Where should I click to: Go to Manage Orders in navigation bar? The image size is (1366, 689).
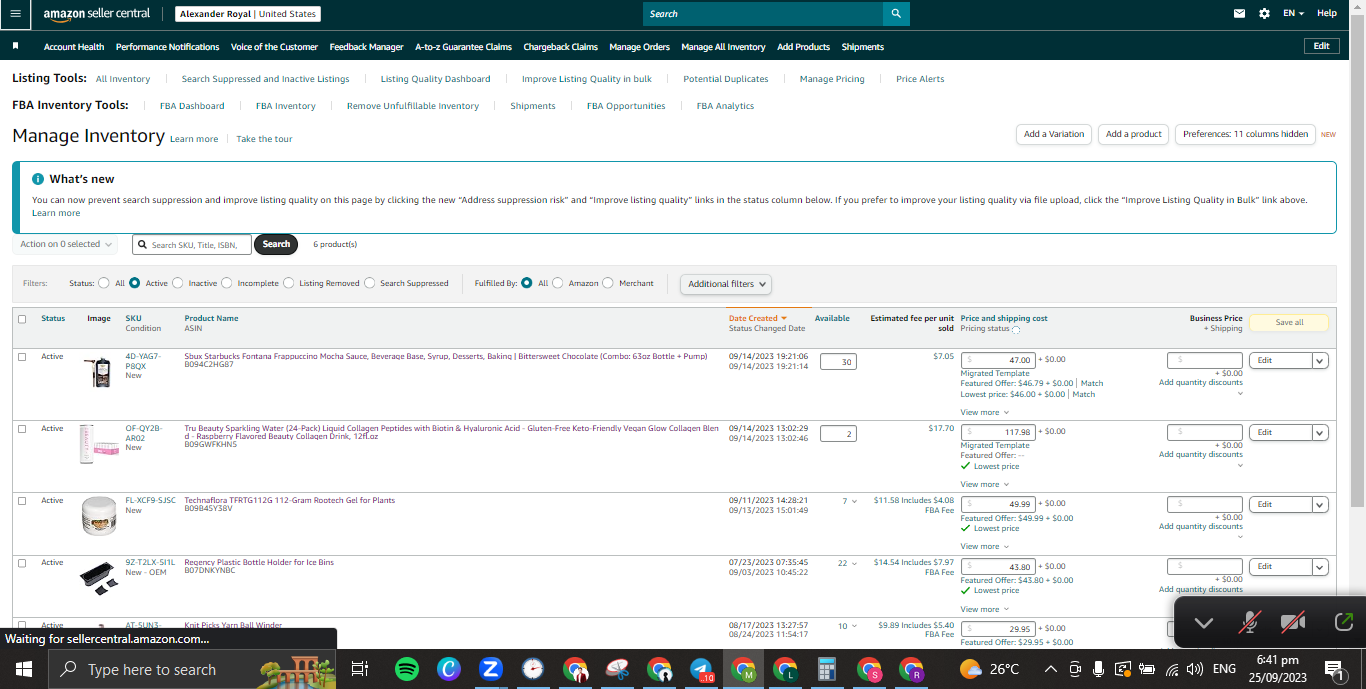[x=639, y=47]
